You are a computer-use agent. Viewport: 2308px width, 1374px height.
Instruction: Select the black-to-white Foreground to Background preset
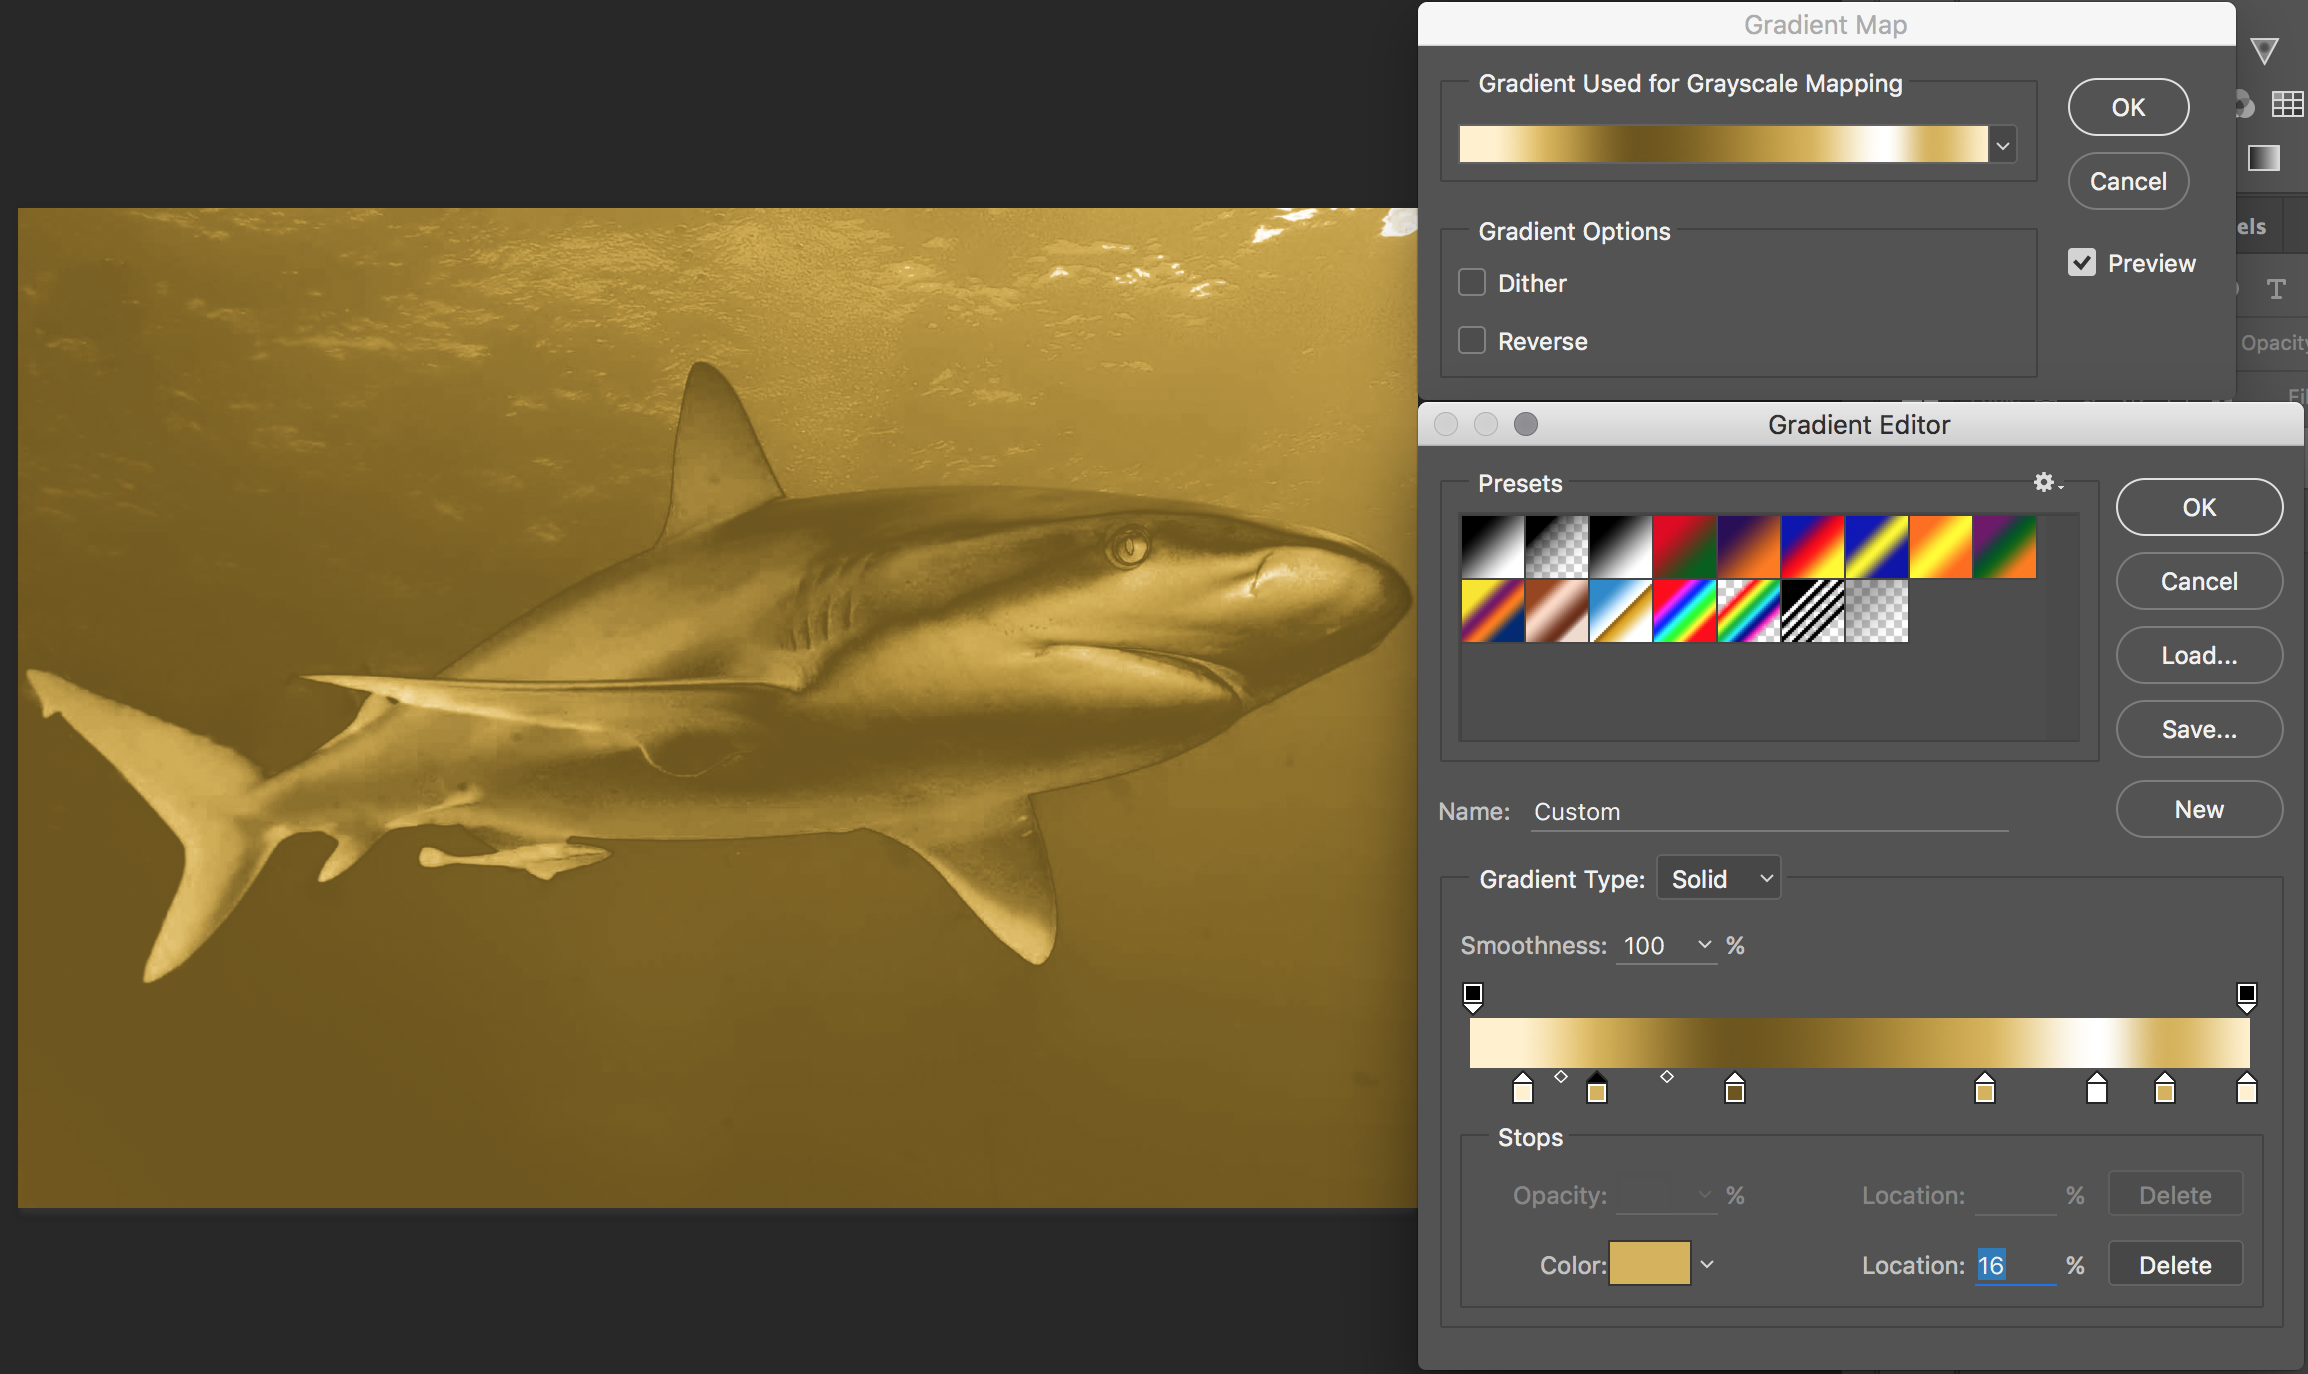pos(1493,547)
